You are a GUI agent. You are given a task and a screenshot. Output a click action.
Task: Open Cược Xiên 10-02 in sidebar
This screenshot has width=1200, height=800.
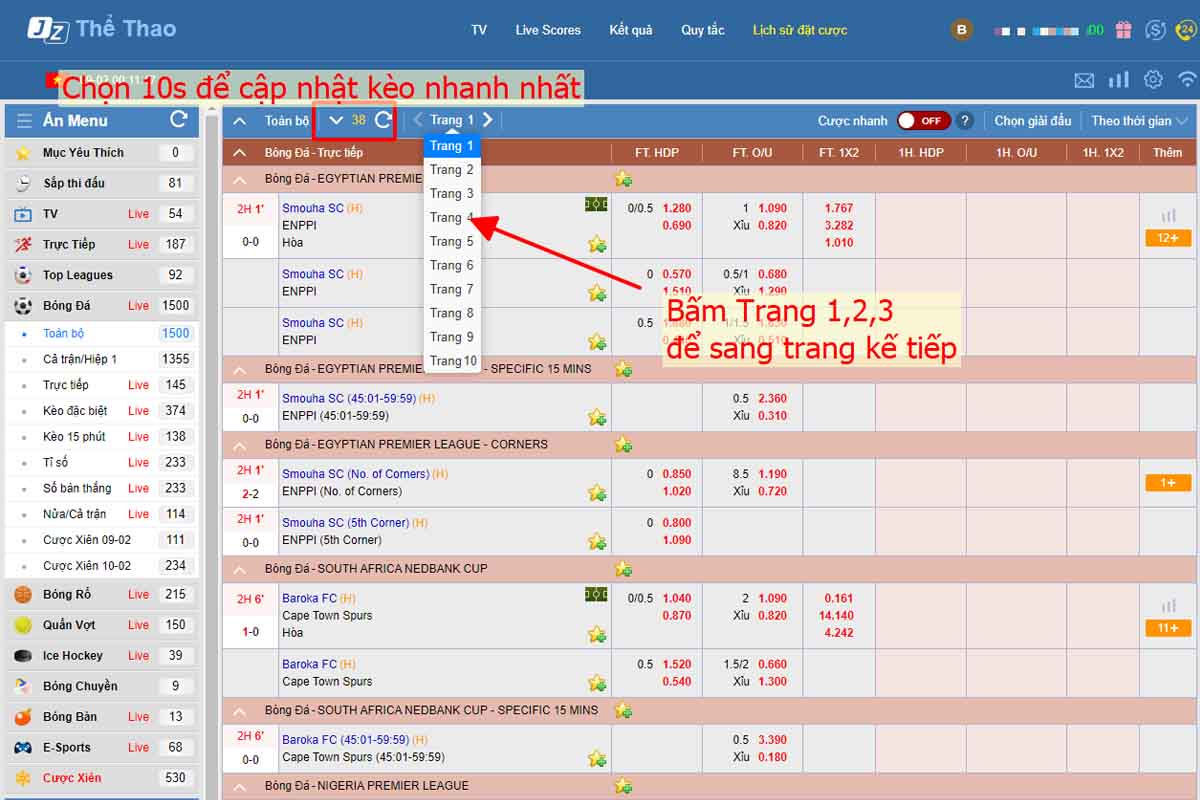point(102,566)
